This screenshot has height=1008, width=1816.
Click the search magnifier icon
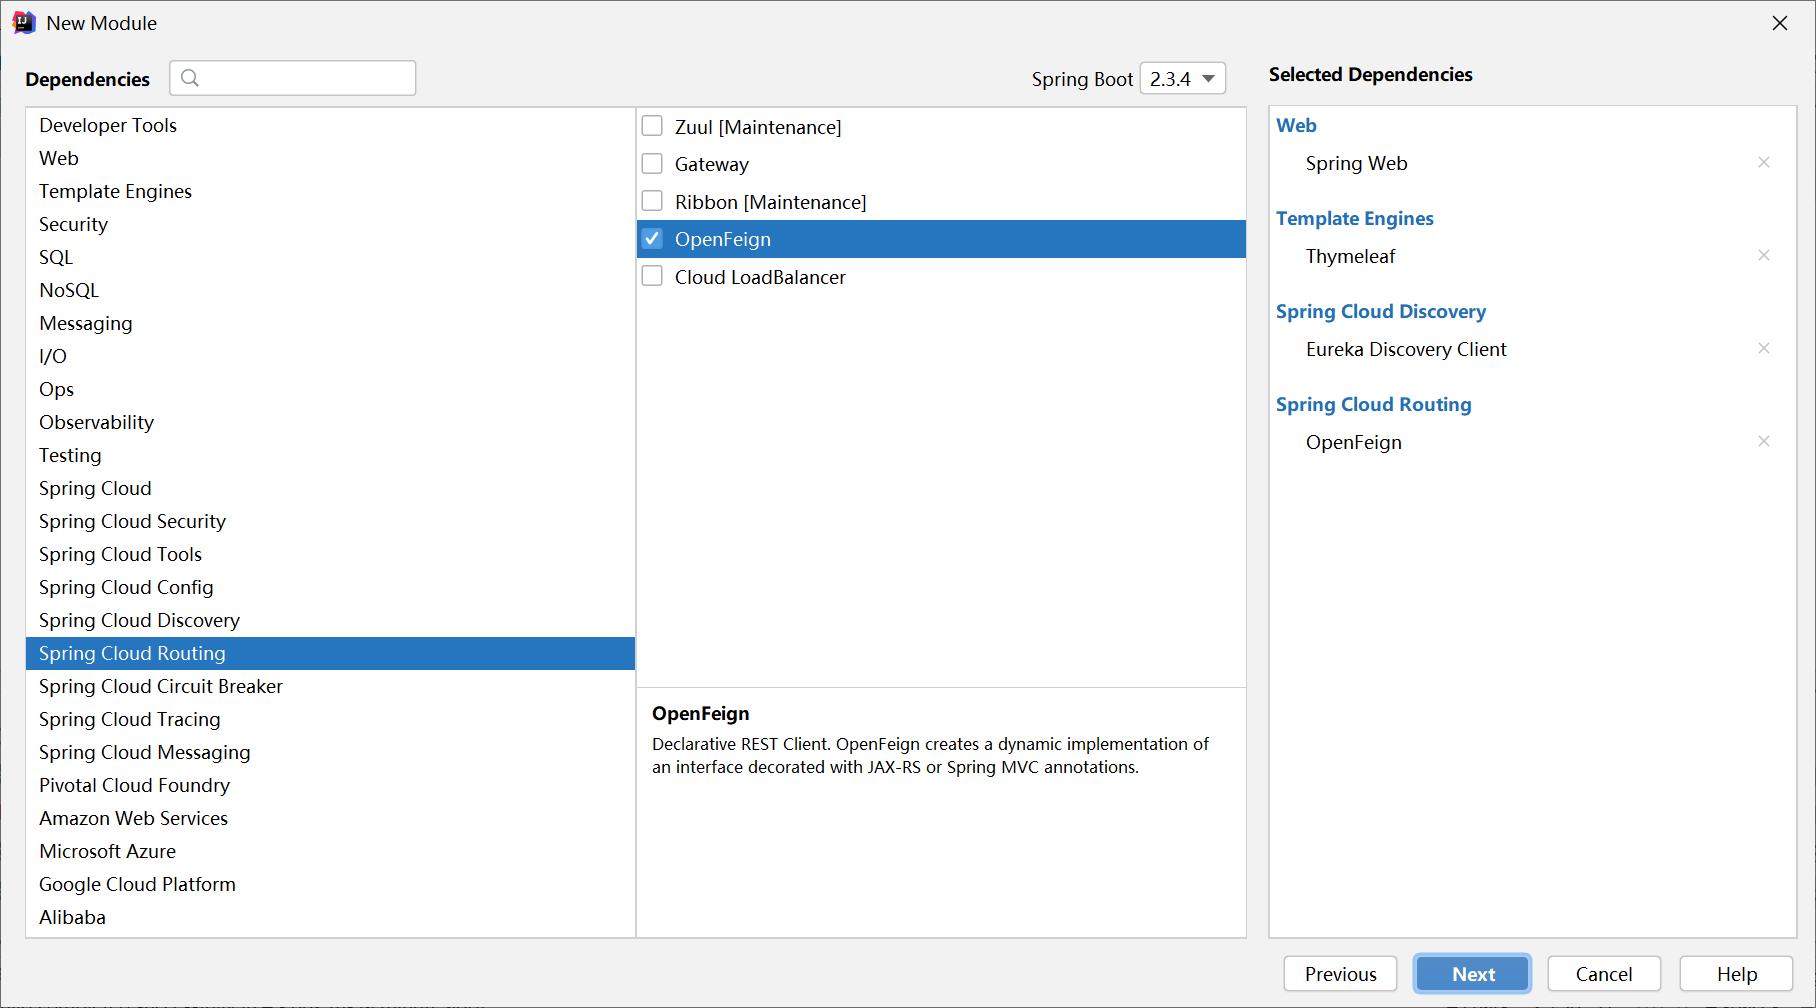click(x=190, y=78)
